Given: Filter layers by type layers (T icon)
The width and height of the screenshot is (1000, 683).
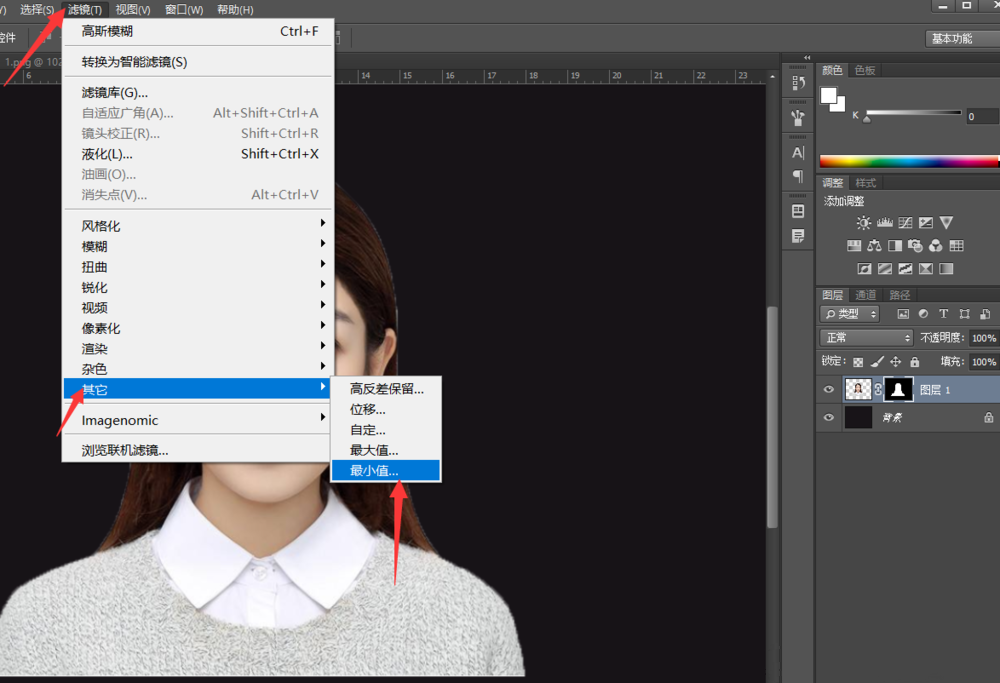Looking at the screenshot, I should [943, 314].
